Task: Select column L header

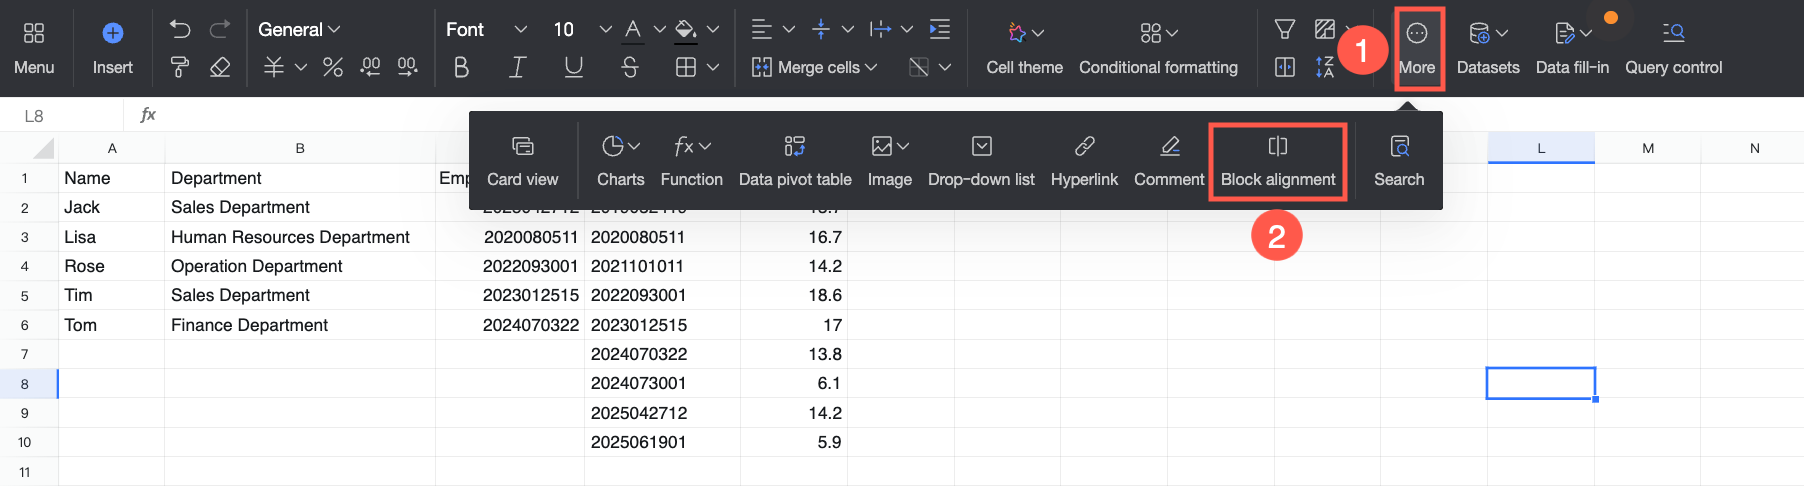Action: [x=1541, y=148]
